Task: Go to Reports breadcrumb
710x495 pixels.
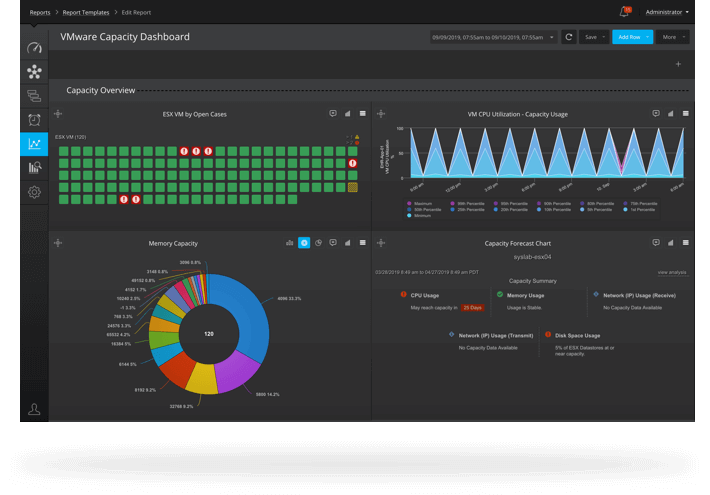Action: [40, 13]
